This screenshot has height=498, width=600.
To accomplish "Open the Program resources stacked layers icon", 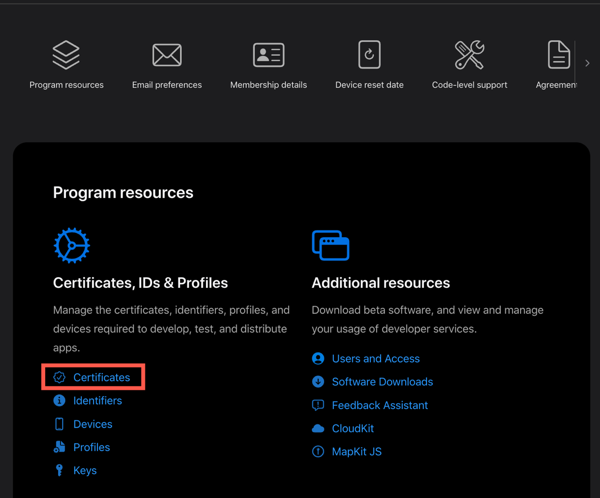I will coord(66,55).
